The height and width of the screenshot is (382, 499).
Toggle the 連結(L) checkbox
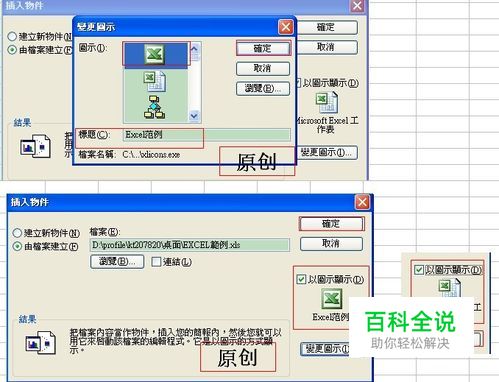pyautogui.click(x=156, y=262)
